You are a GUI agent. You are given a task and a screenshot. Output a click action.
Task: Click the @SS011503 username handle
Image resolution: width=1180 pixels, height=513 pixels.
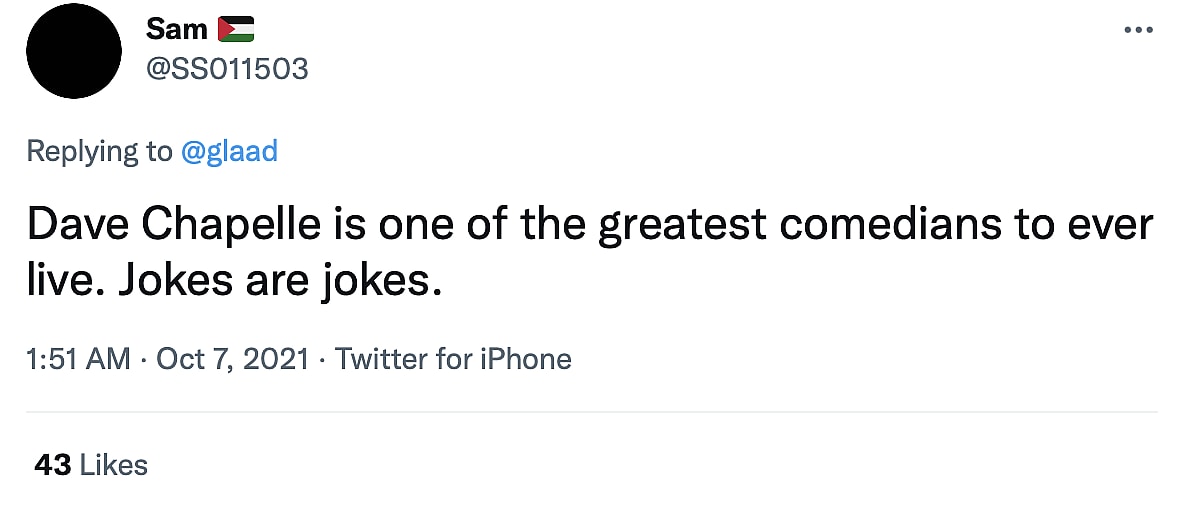click(x=227, y=68)
